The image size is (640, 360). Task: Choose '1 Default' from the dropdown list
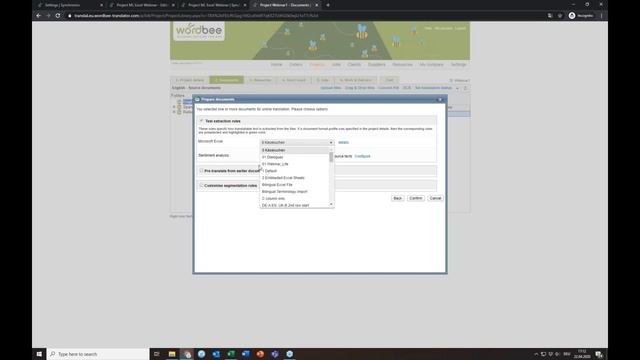click(x=295, y=171)
